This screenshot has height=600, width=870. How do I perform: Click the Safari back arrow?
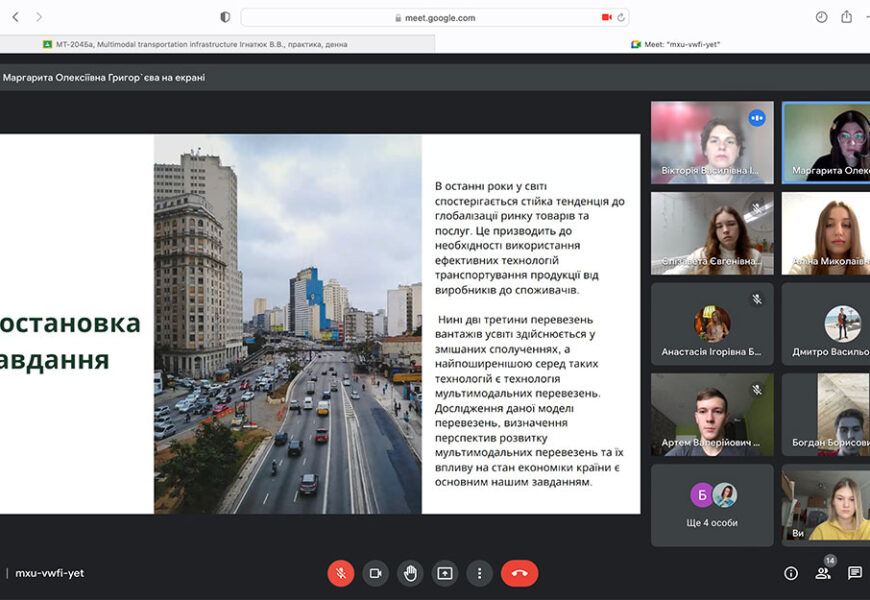(15, 17)
